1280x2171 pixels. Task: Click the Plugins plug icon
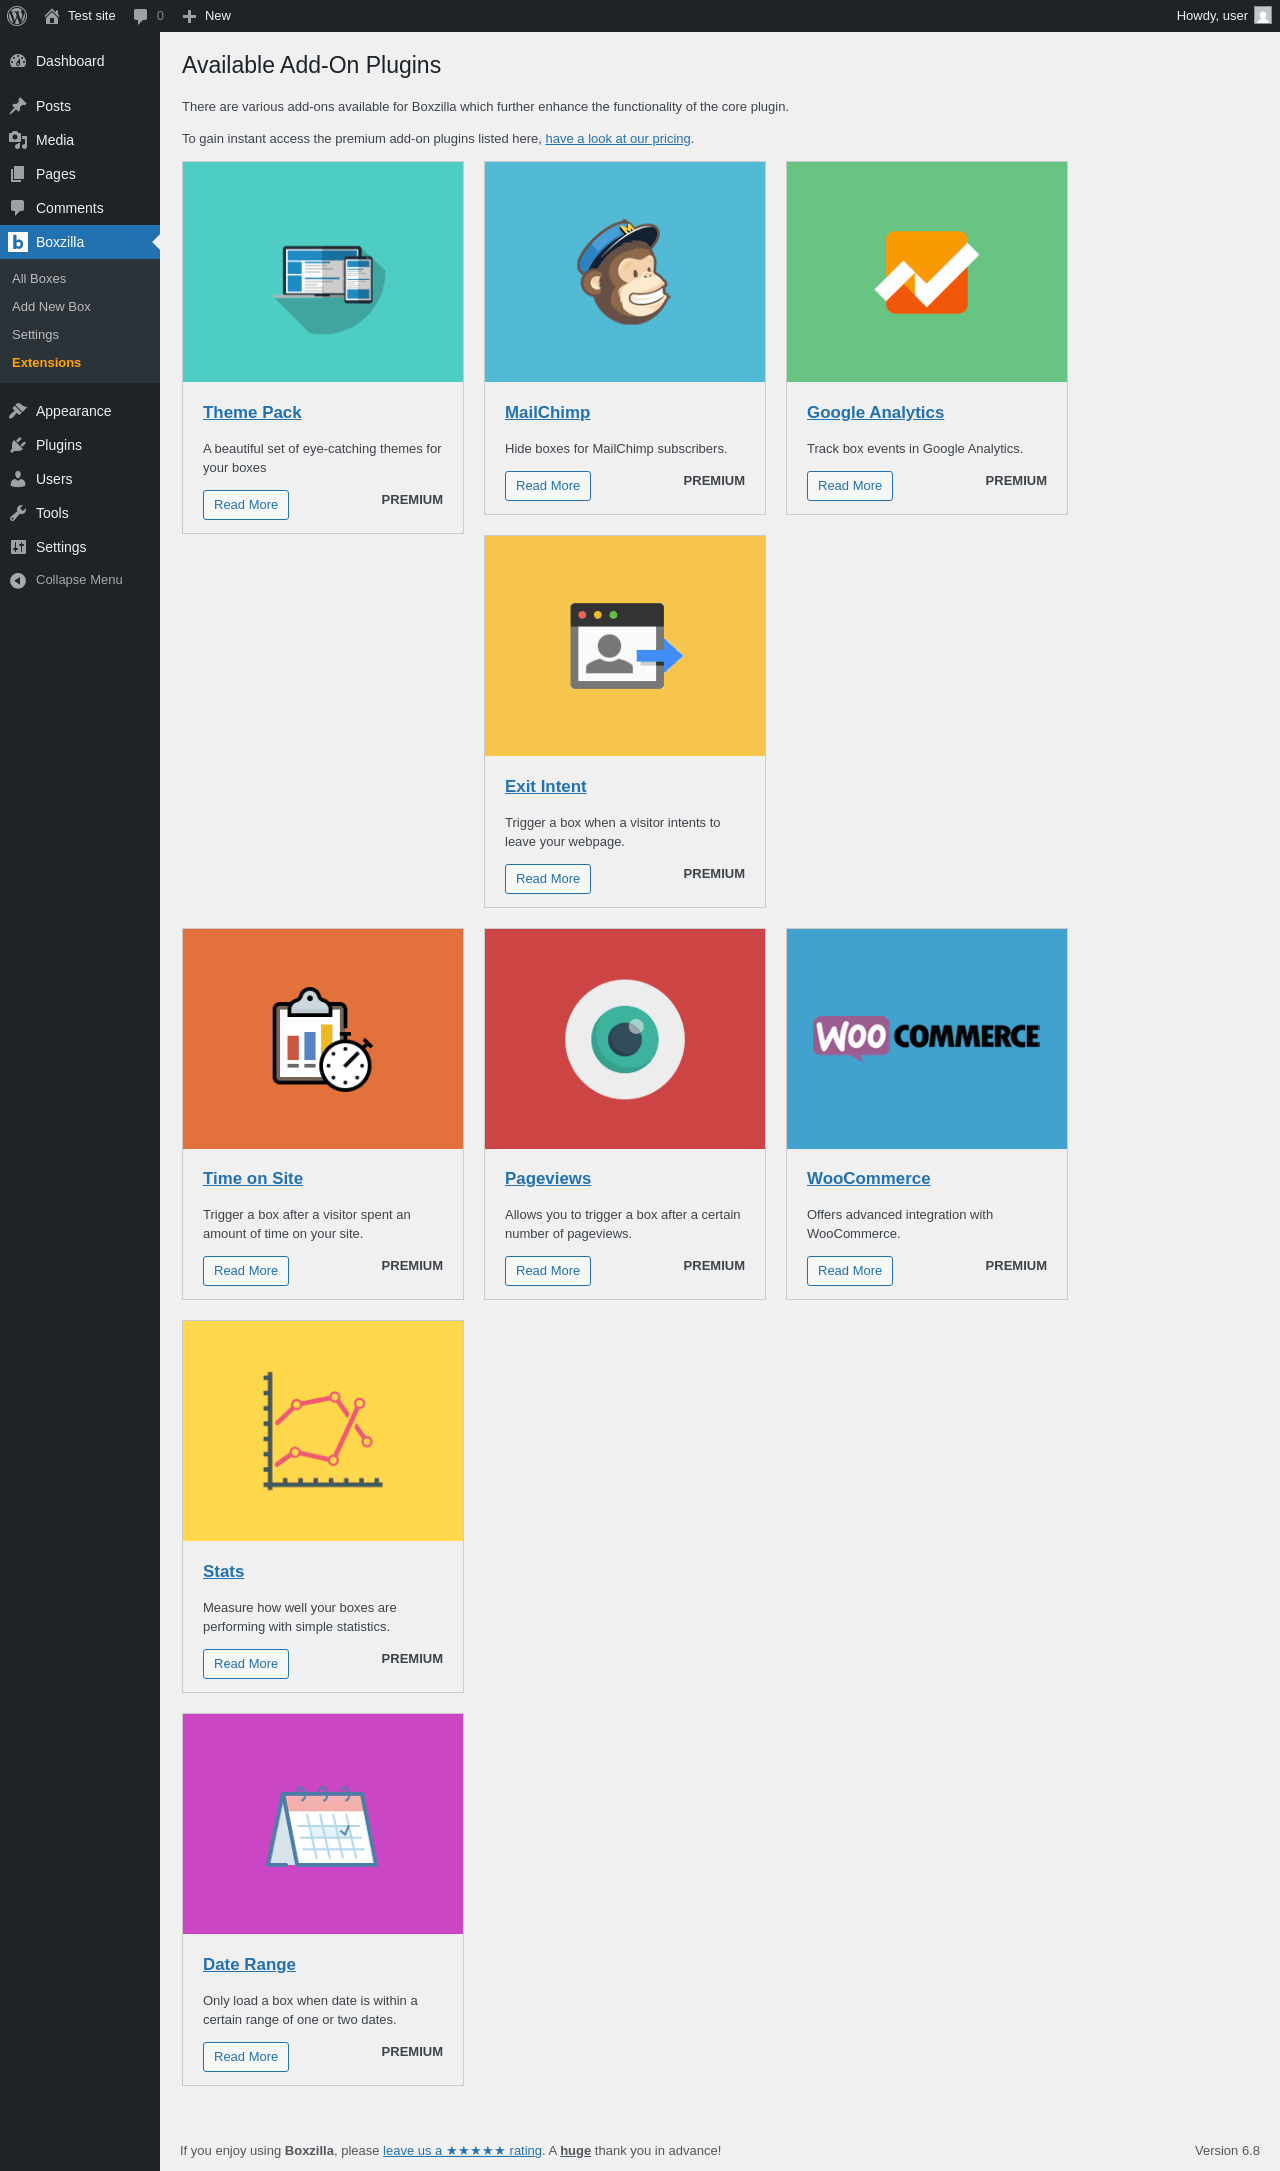(18, 445)
